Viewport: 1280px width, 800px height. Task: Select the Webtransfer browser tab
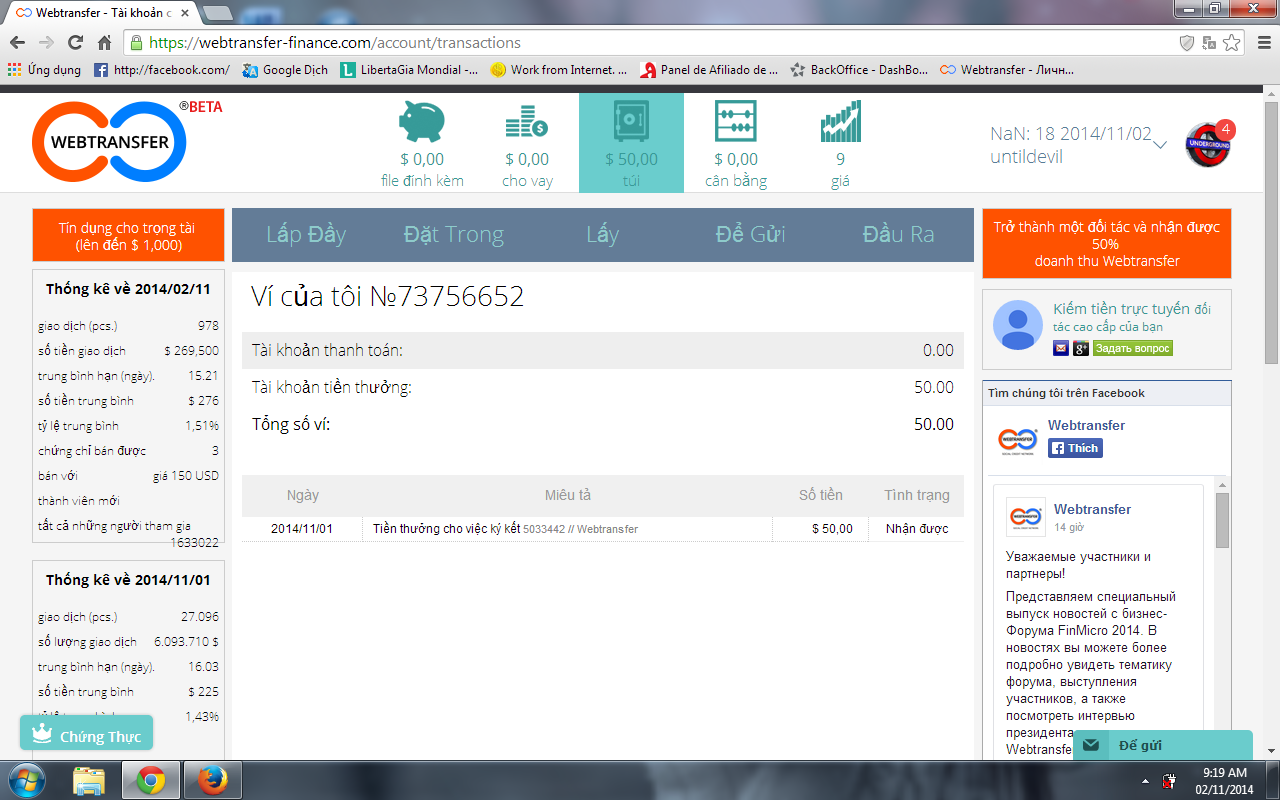[x=100, y=13]
